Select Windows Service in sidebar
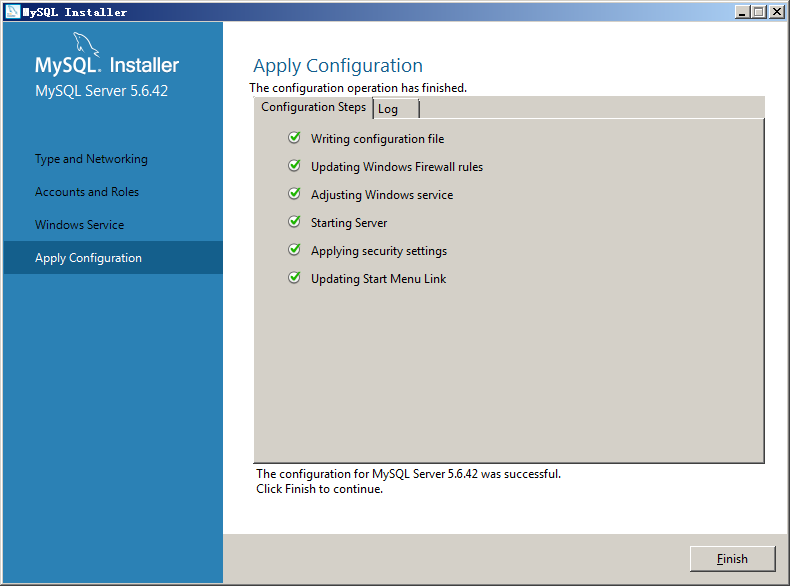This screenshot has width=790, height=586. pyautogui.click(x=79, y=225)
